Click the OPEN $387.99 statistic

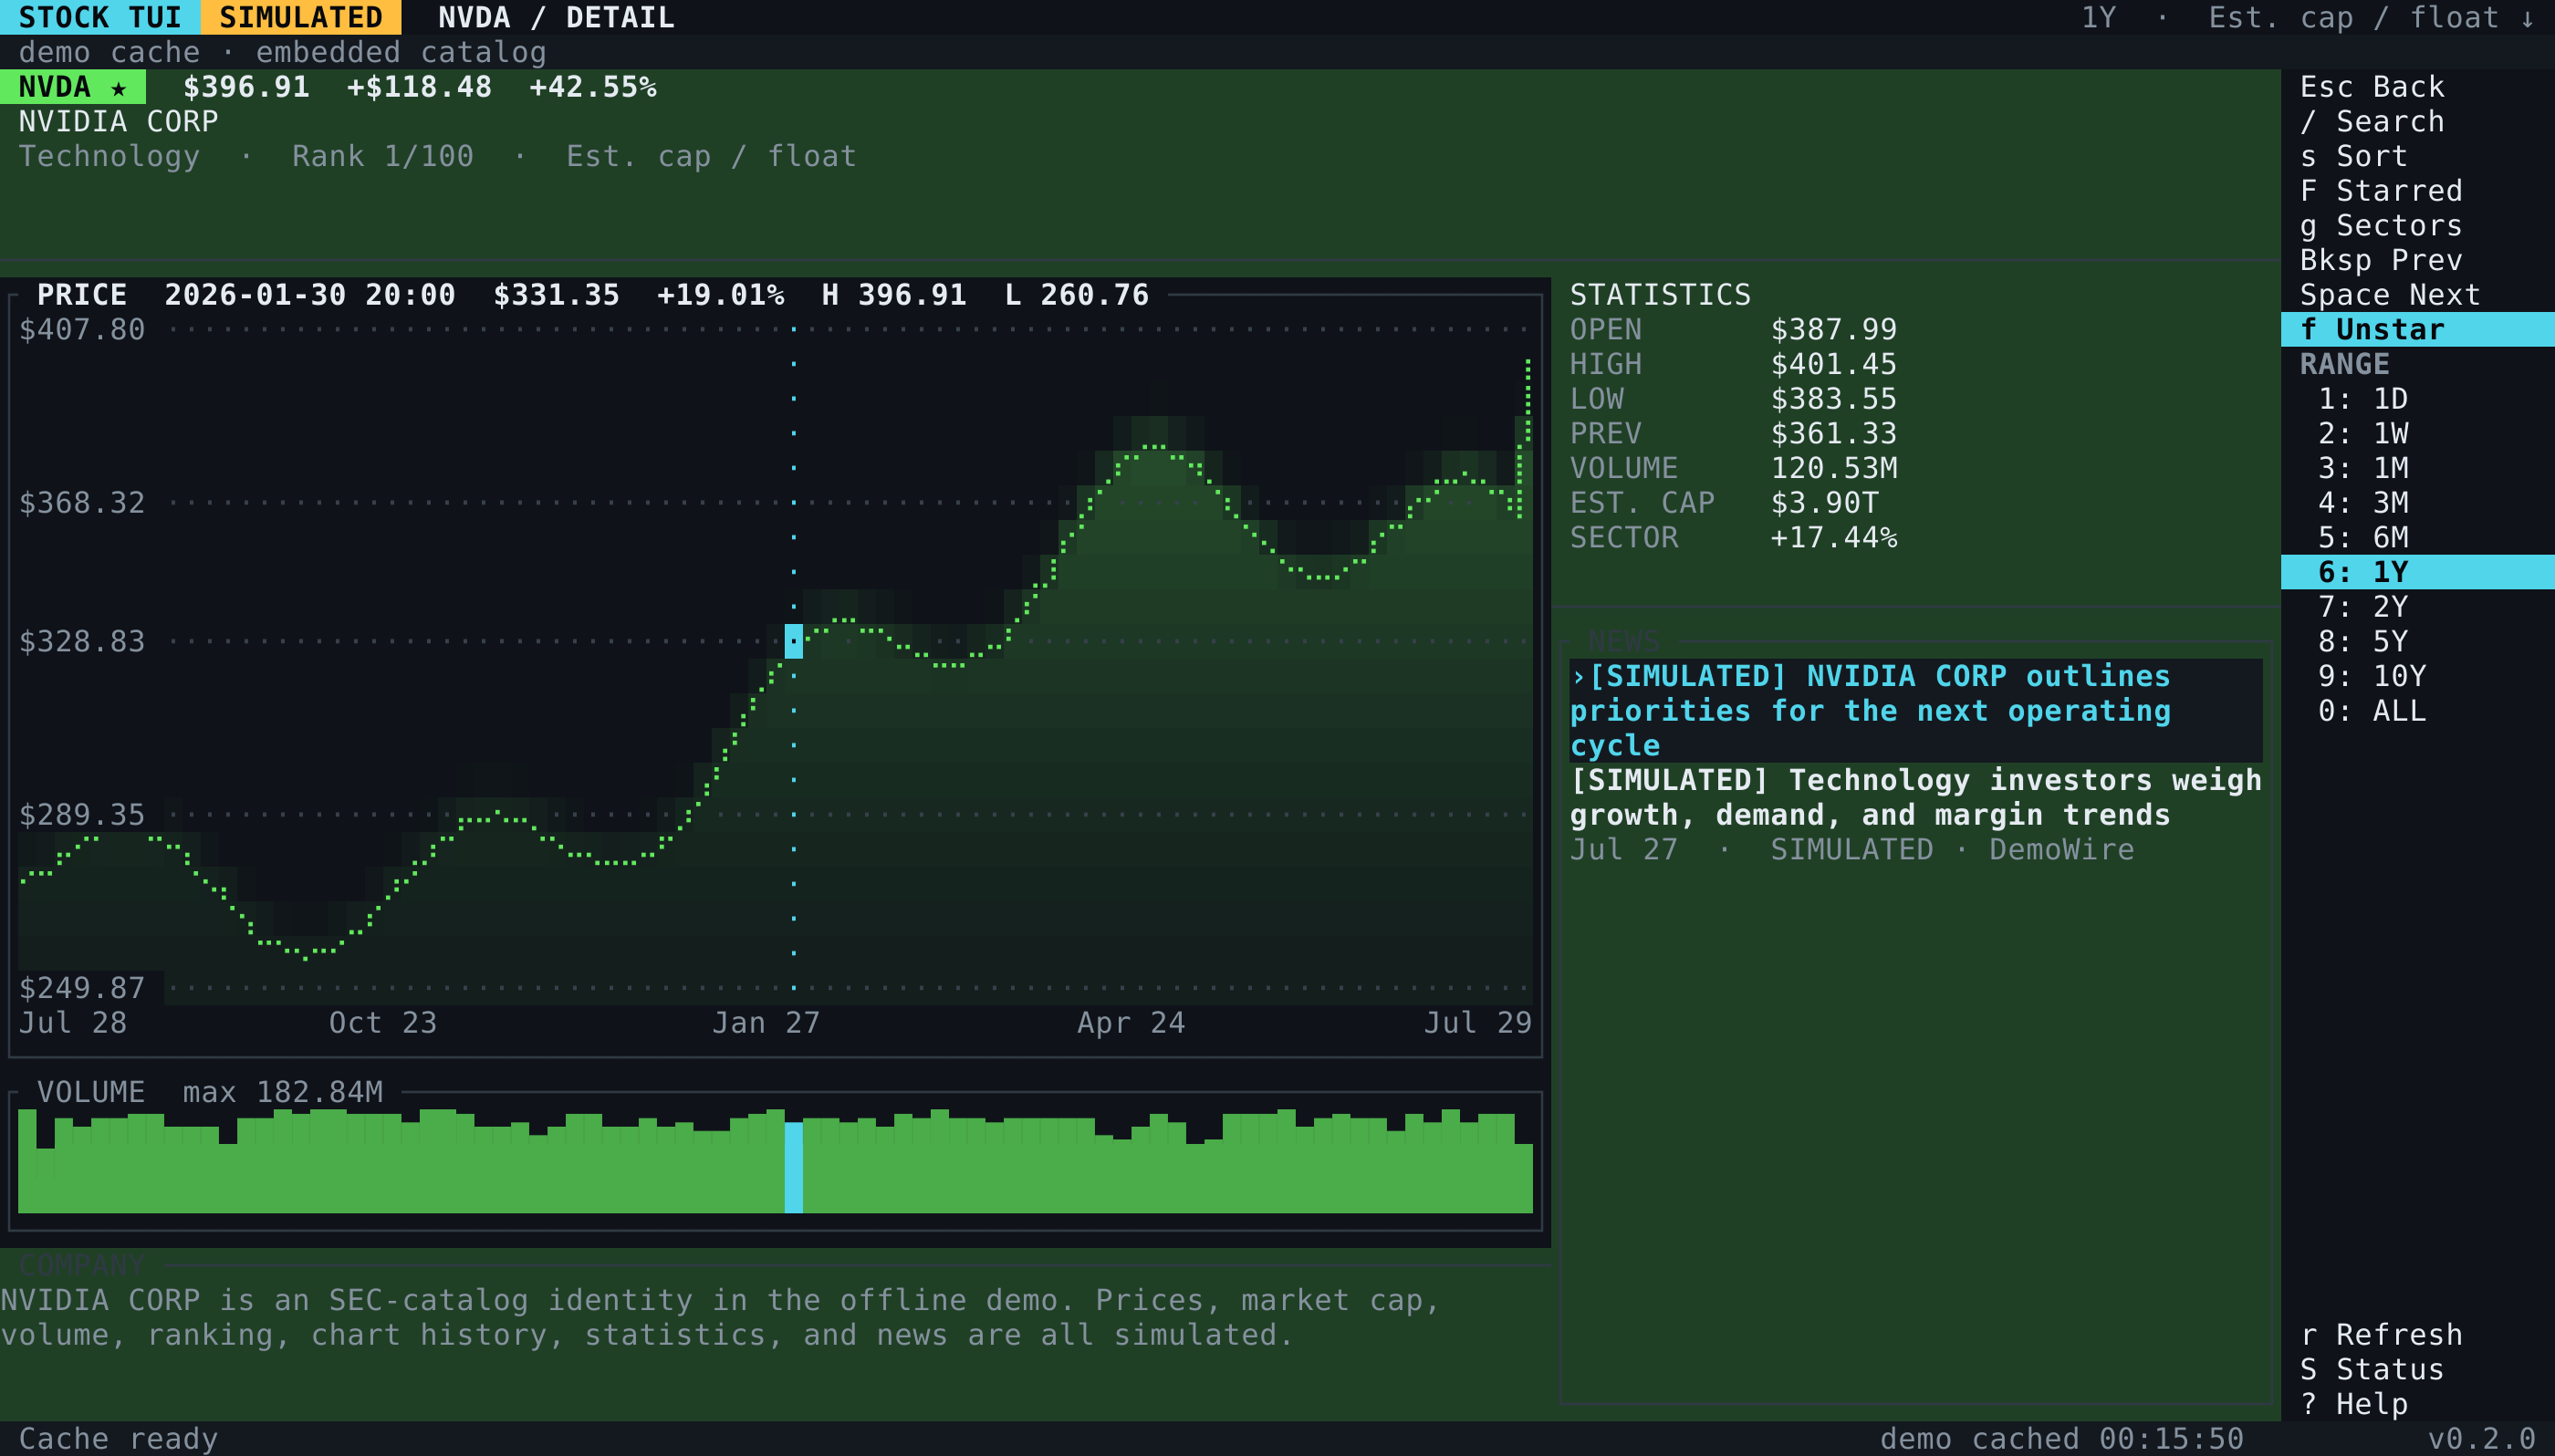click(x=1733, y=329)
